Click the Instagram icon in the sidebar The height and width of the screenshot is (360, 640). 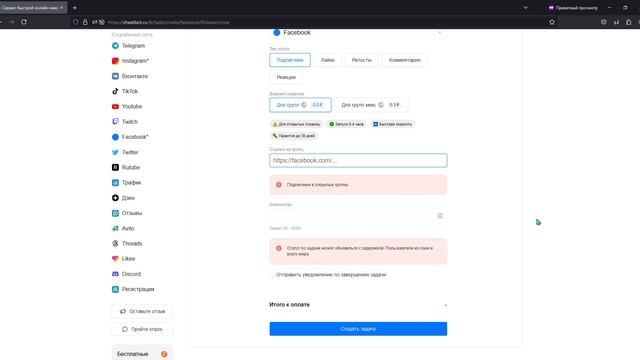(x=115, y=61)
